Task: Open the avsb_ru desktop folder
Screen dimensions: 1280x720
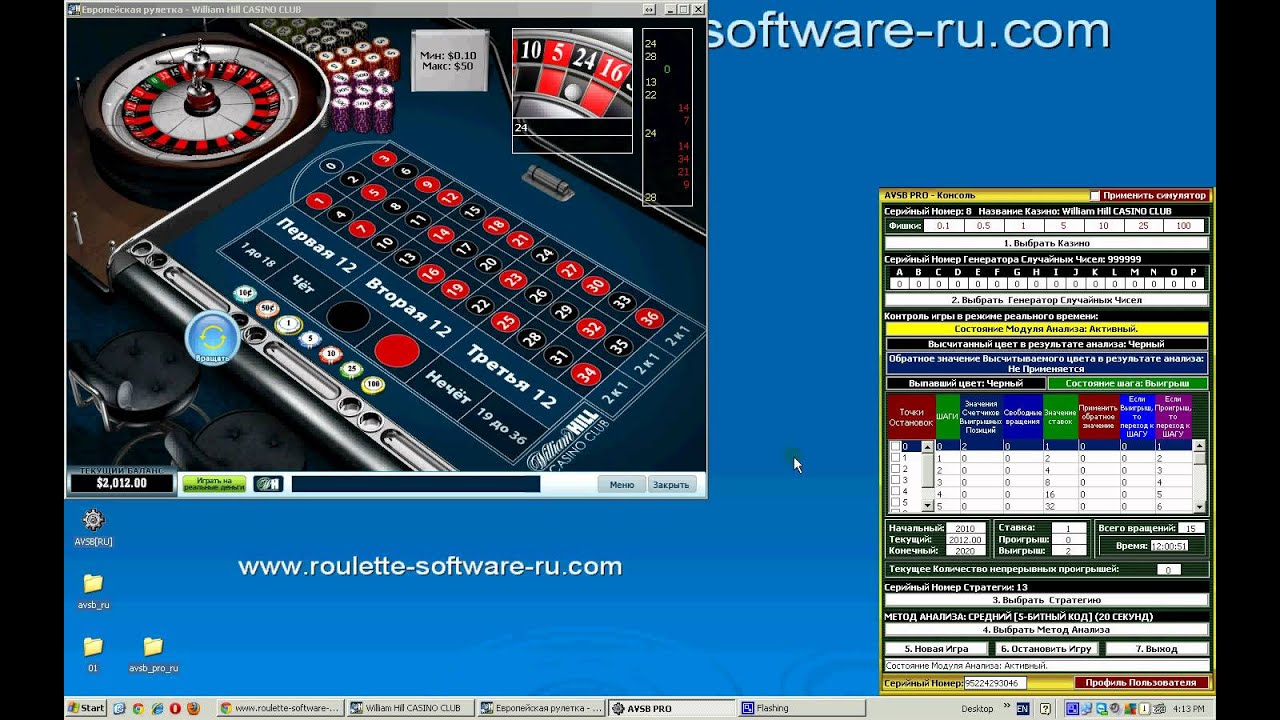Action: [x=93, y=591]
